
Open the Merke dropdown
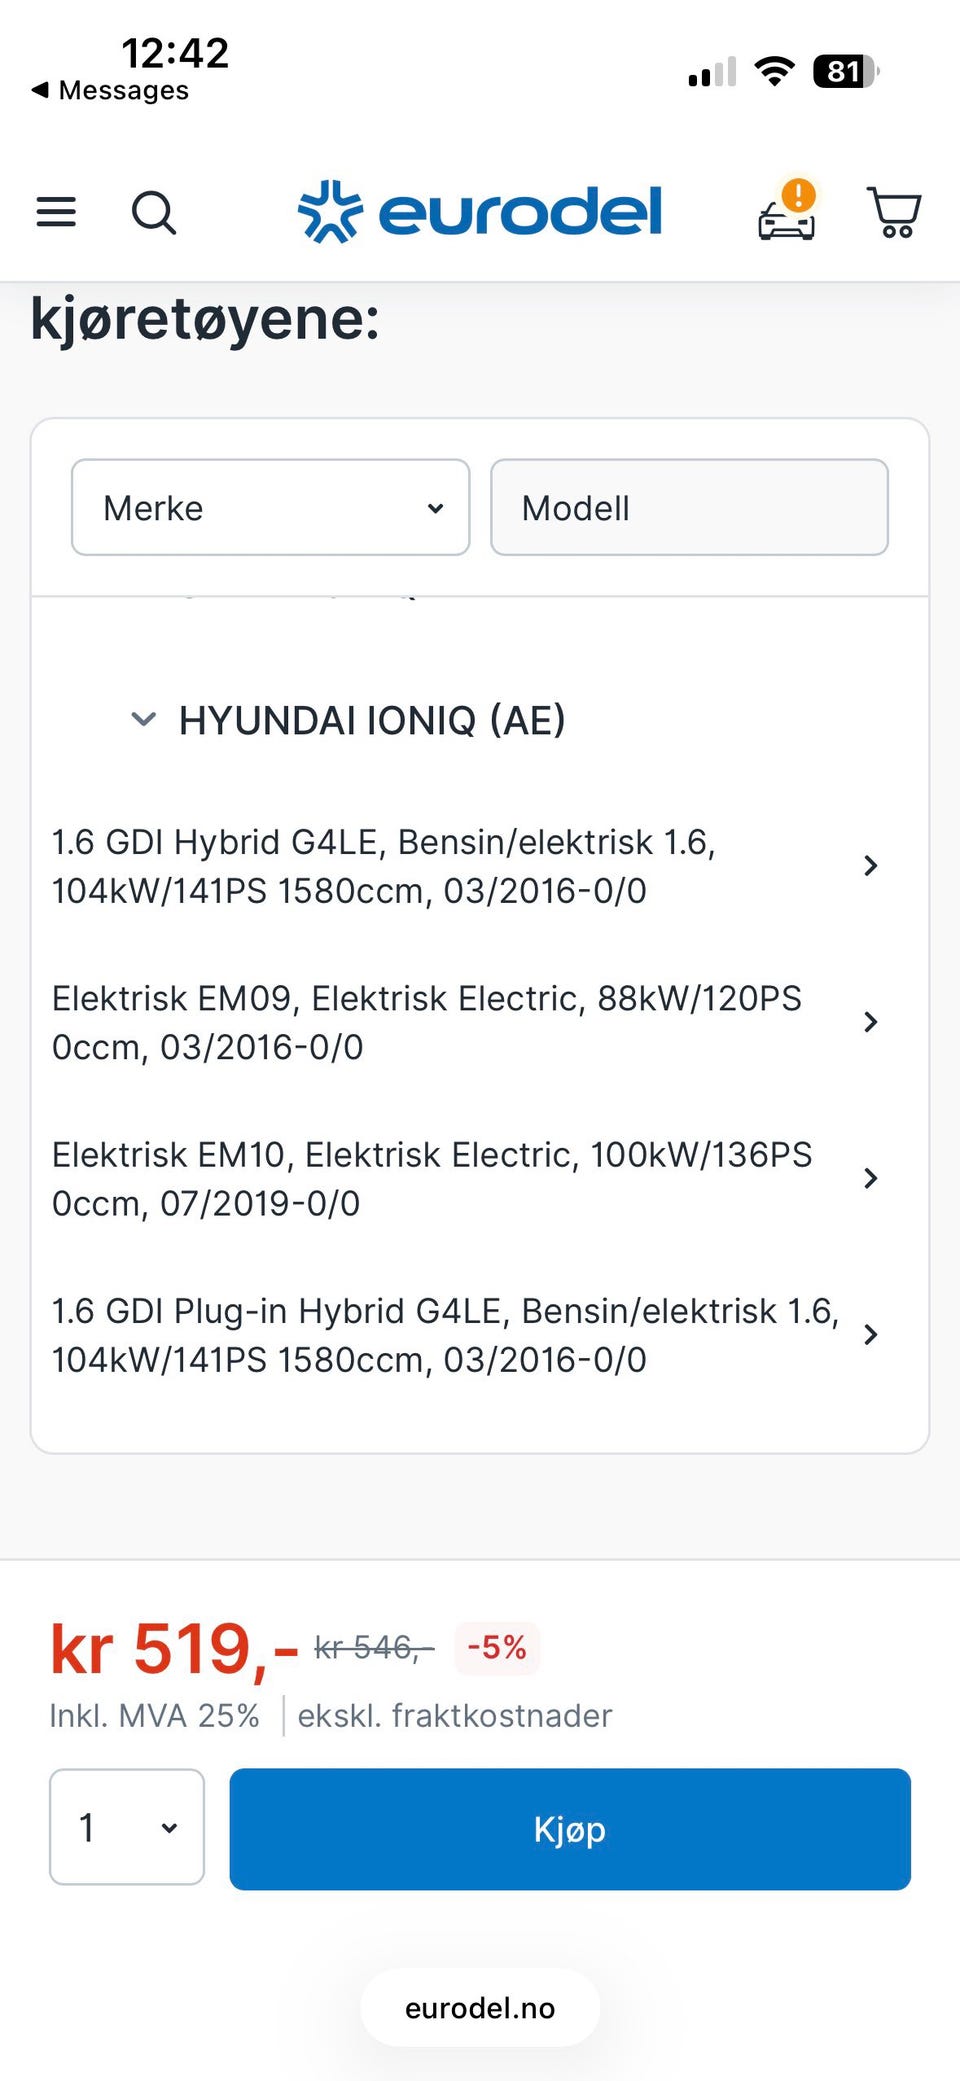271,507
